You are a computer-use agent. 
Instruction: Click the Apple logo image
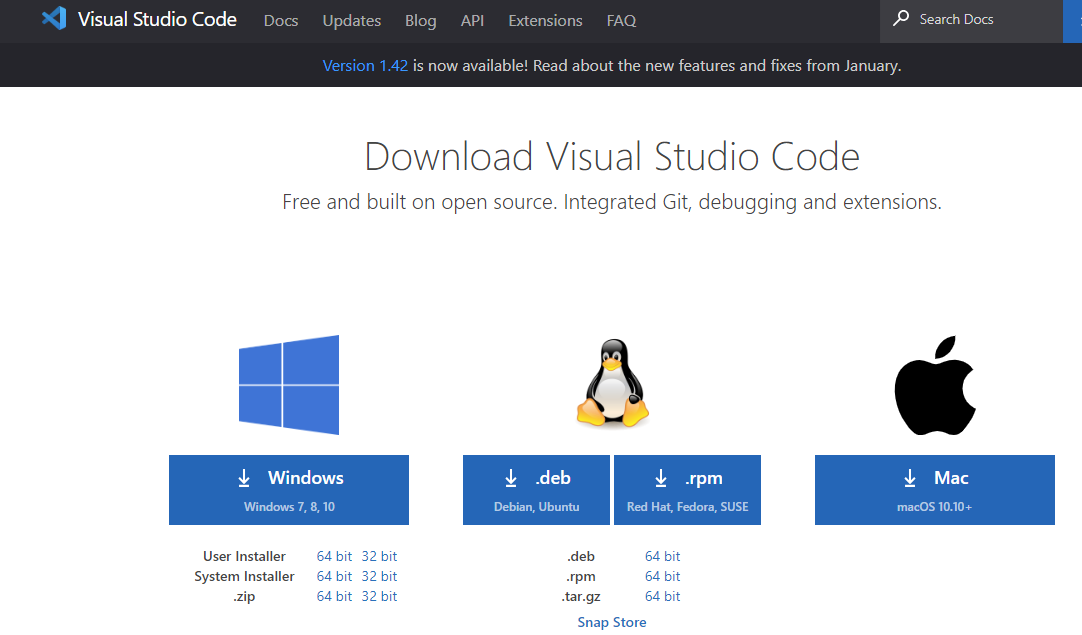coord(935,386)
